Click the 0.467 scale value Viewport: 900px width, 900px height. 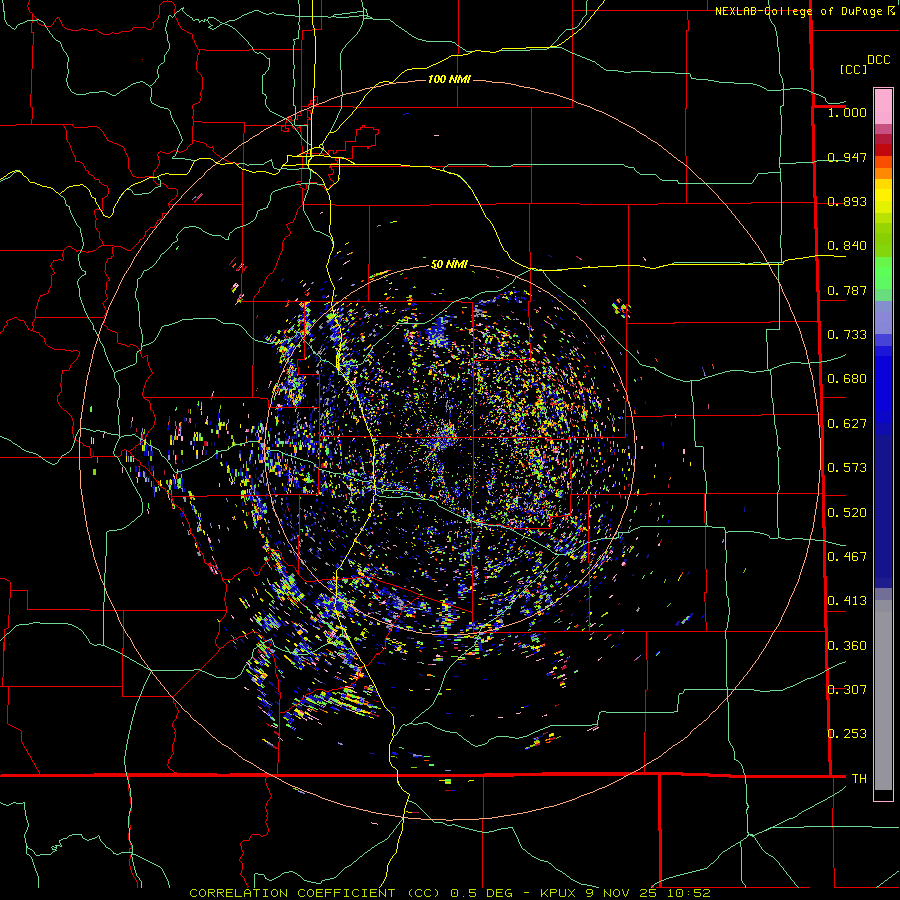(x=847, y=557)
